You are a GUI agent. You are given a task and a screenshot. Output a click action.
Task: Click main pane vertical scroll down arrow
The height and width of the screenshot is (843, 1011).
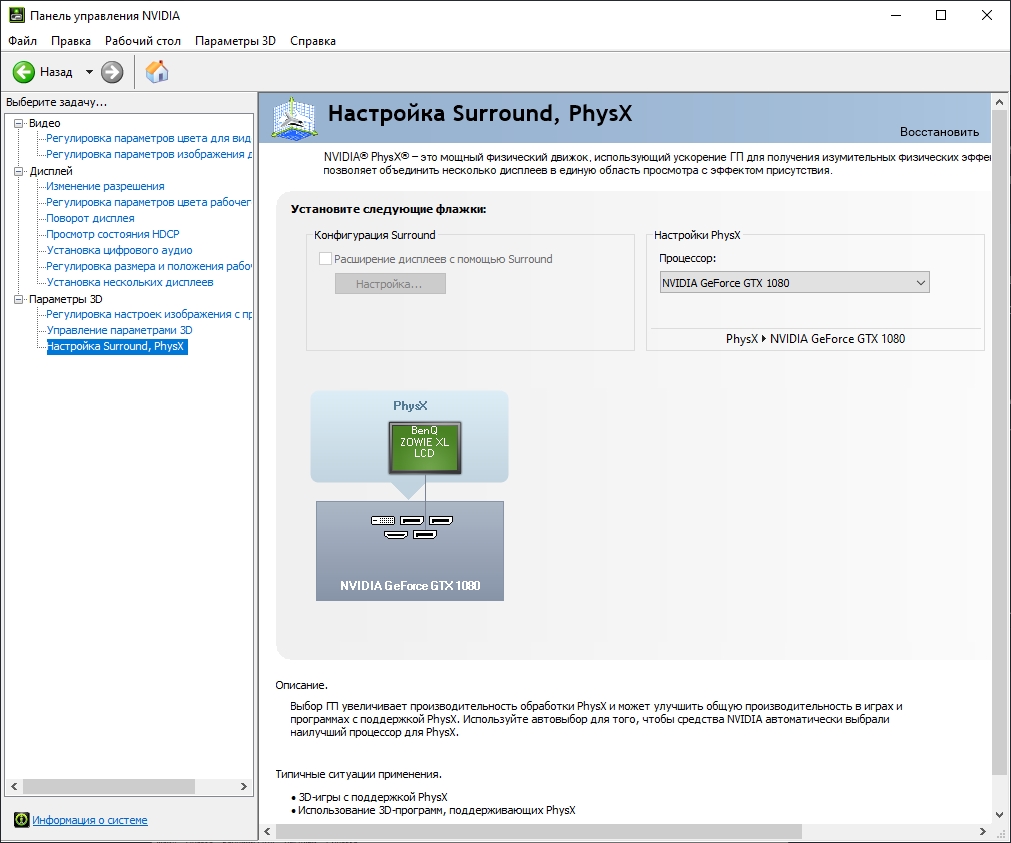(x=999, y=815)
